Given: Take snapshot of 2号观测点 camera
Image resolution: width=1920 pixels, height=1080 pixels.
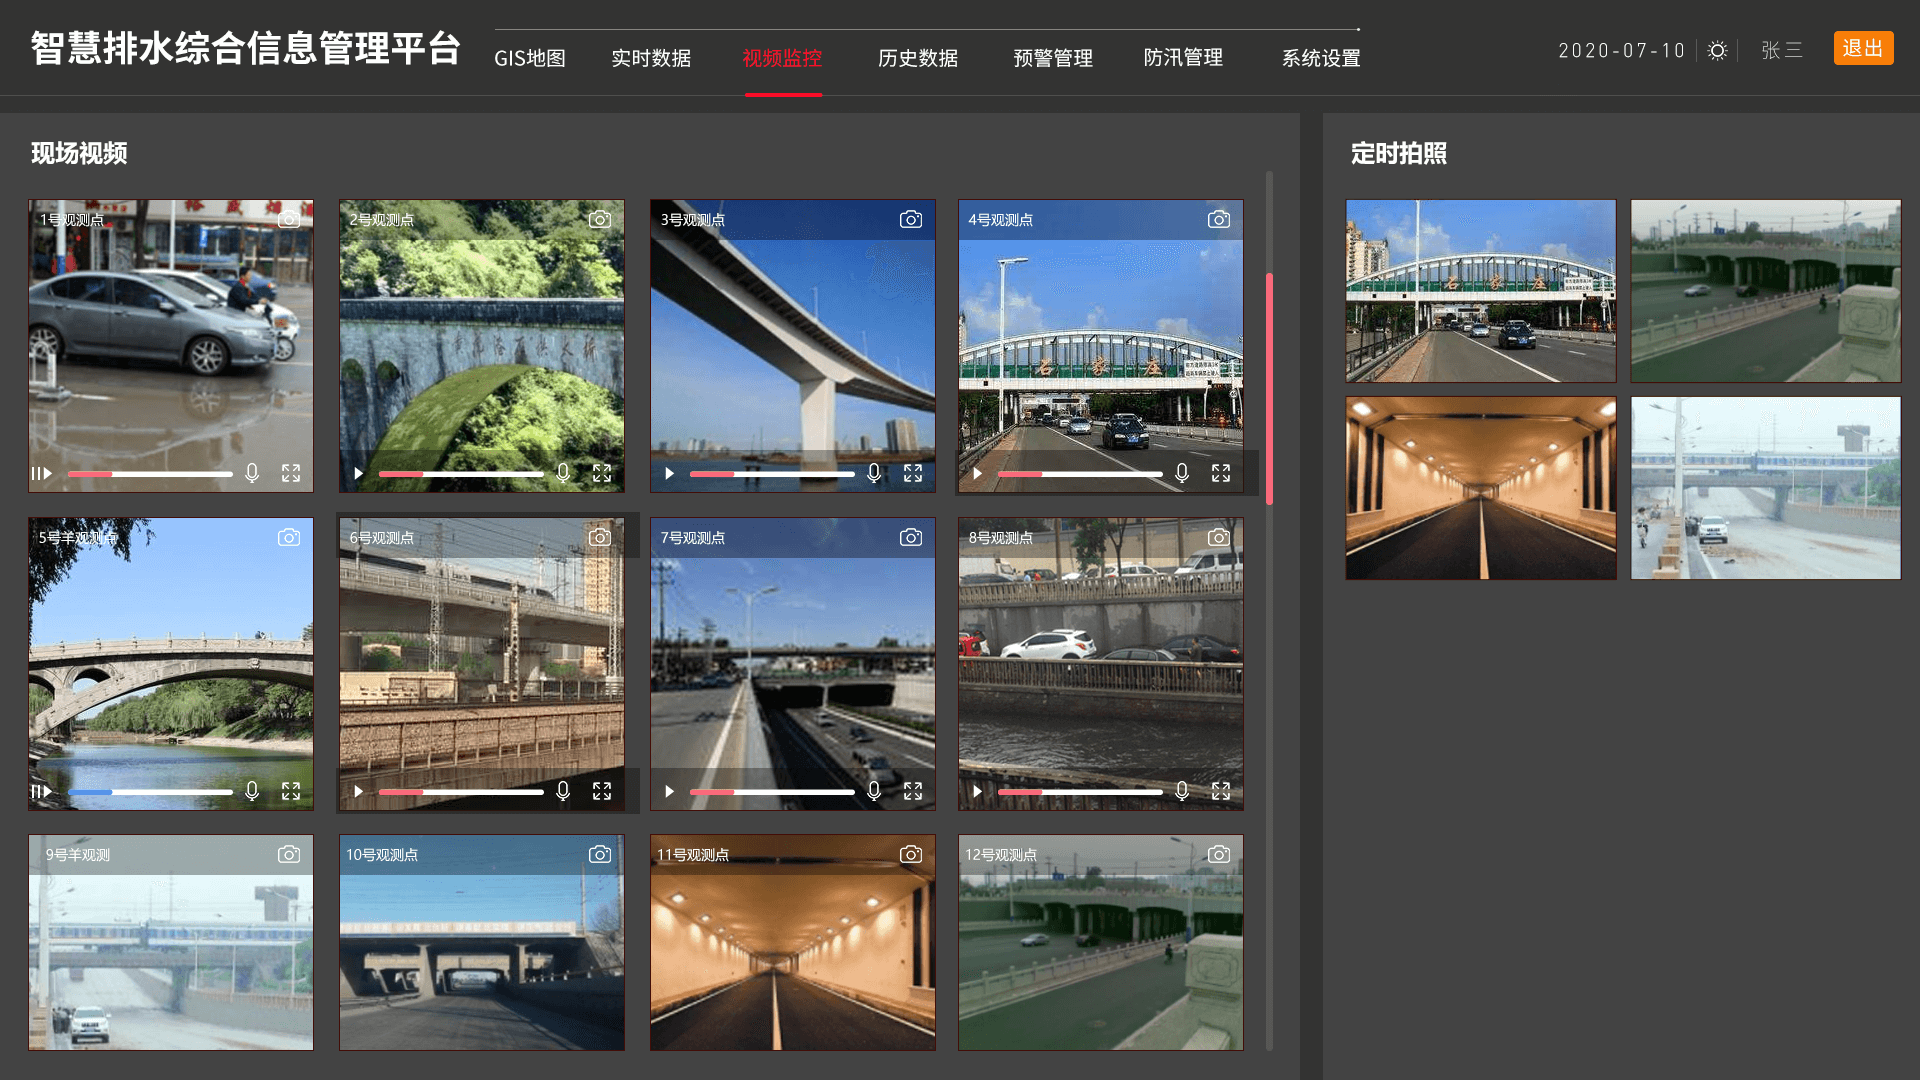Looking at the screenshot, I should (x=600, y=219).
